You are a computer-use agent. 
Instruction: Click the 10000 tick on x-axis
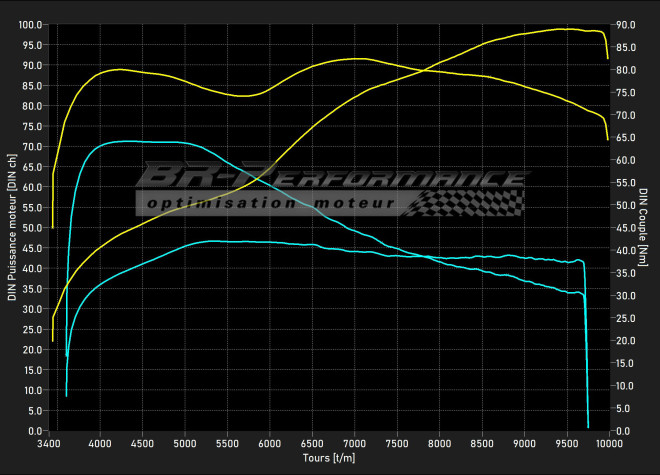click(609, 443)
